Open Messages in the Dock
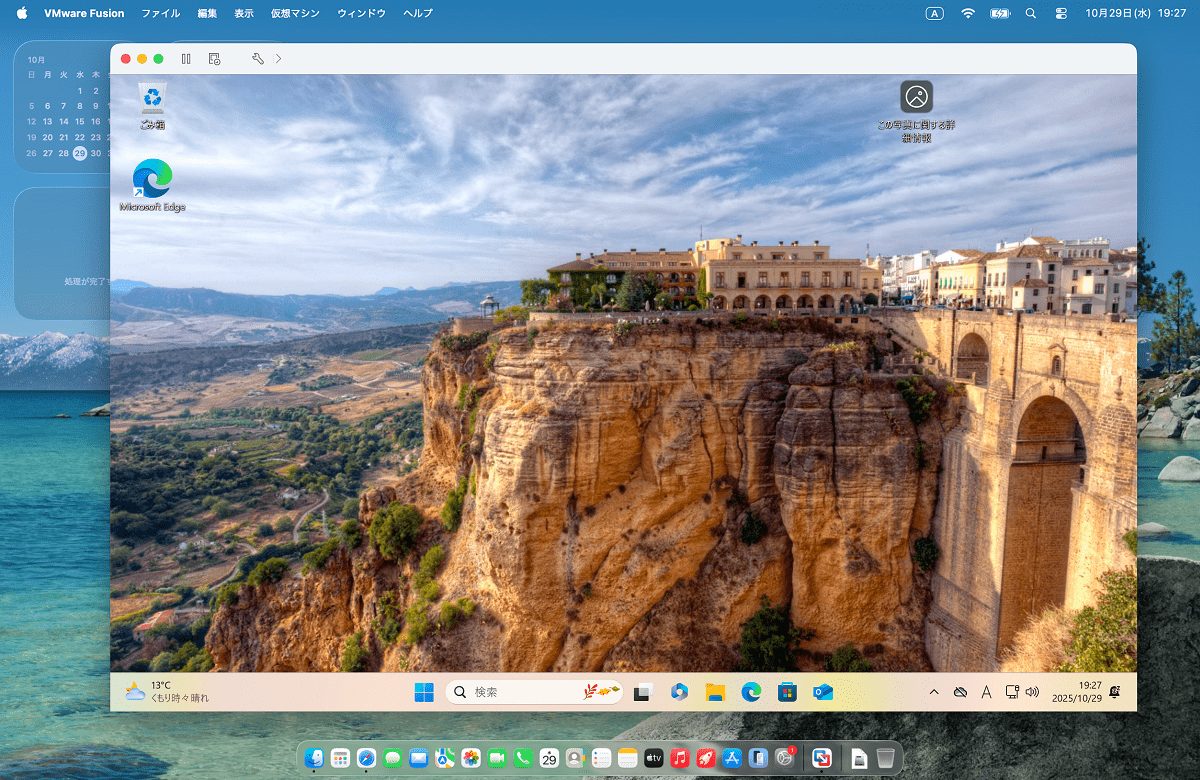Screen dimensions: 1200x780 (392, 758)
